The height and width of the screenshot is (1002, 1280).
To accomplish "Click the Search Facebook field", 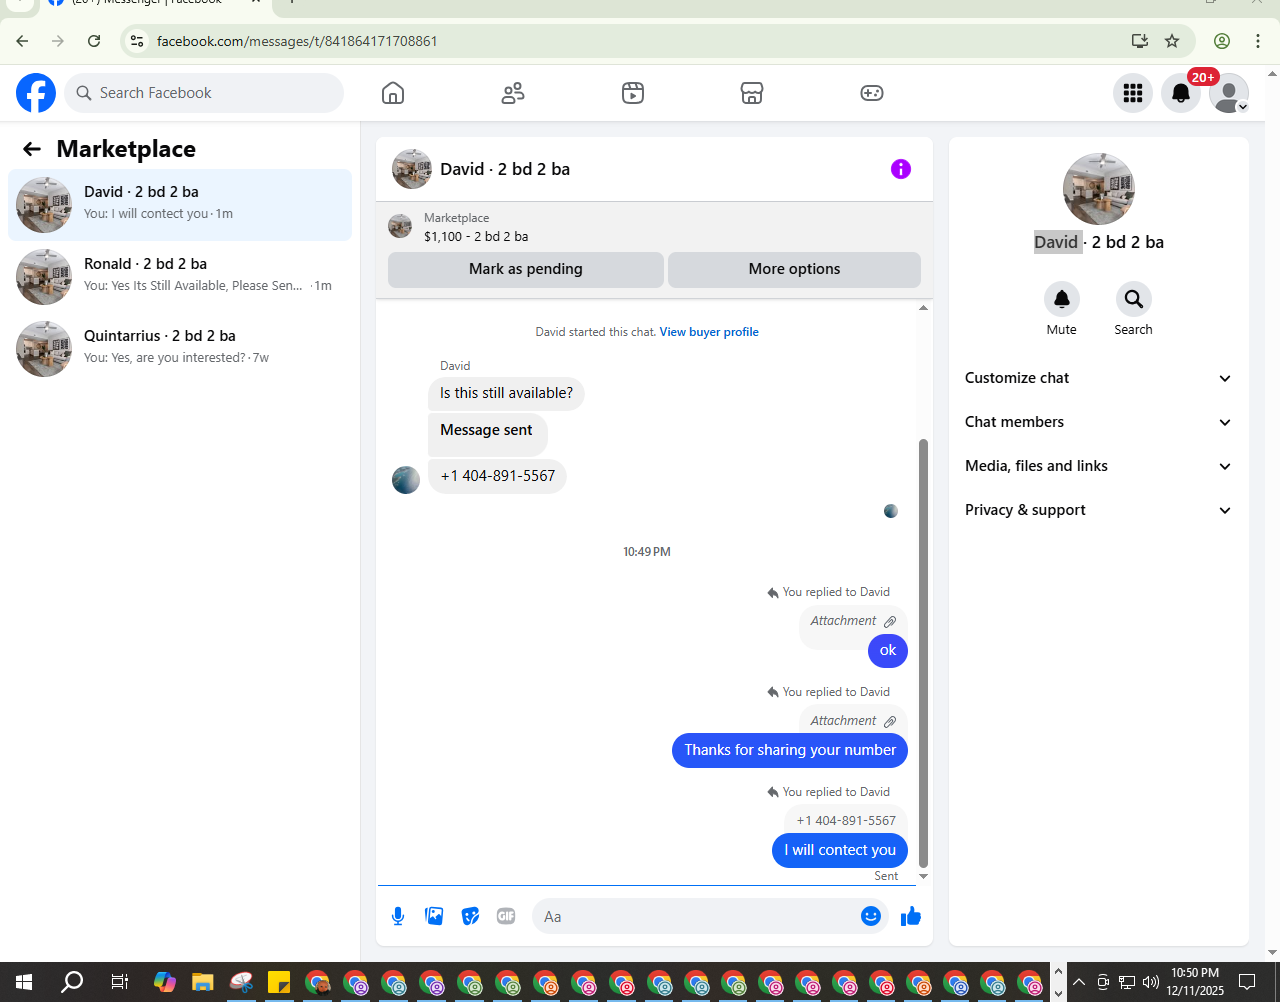I will point(204,93).
